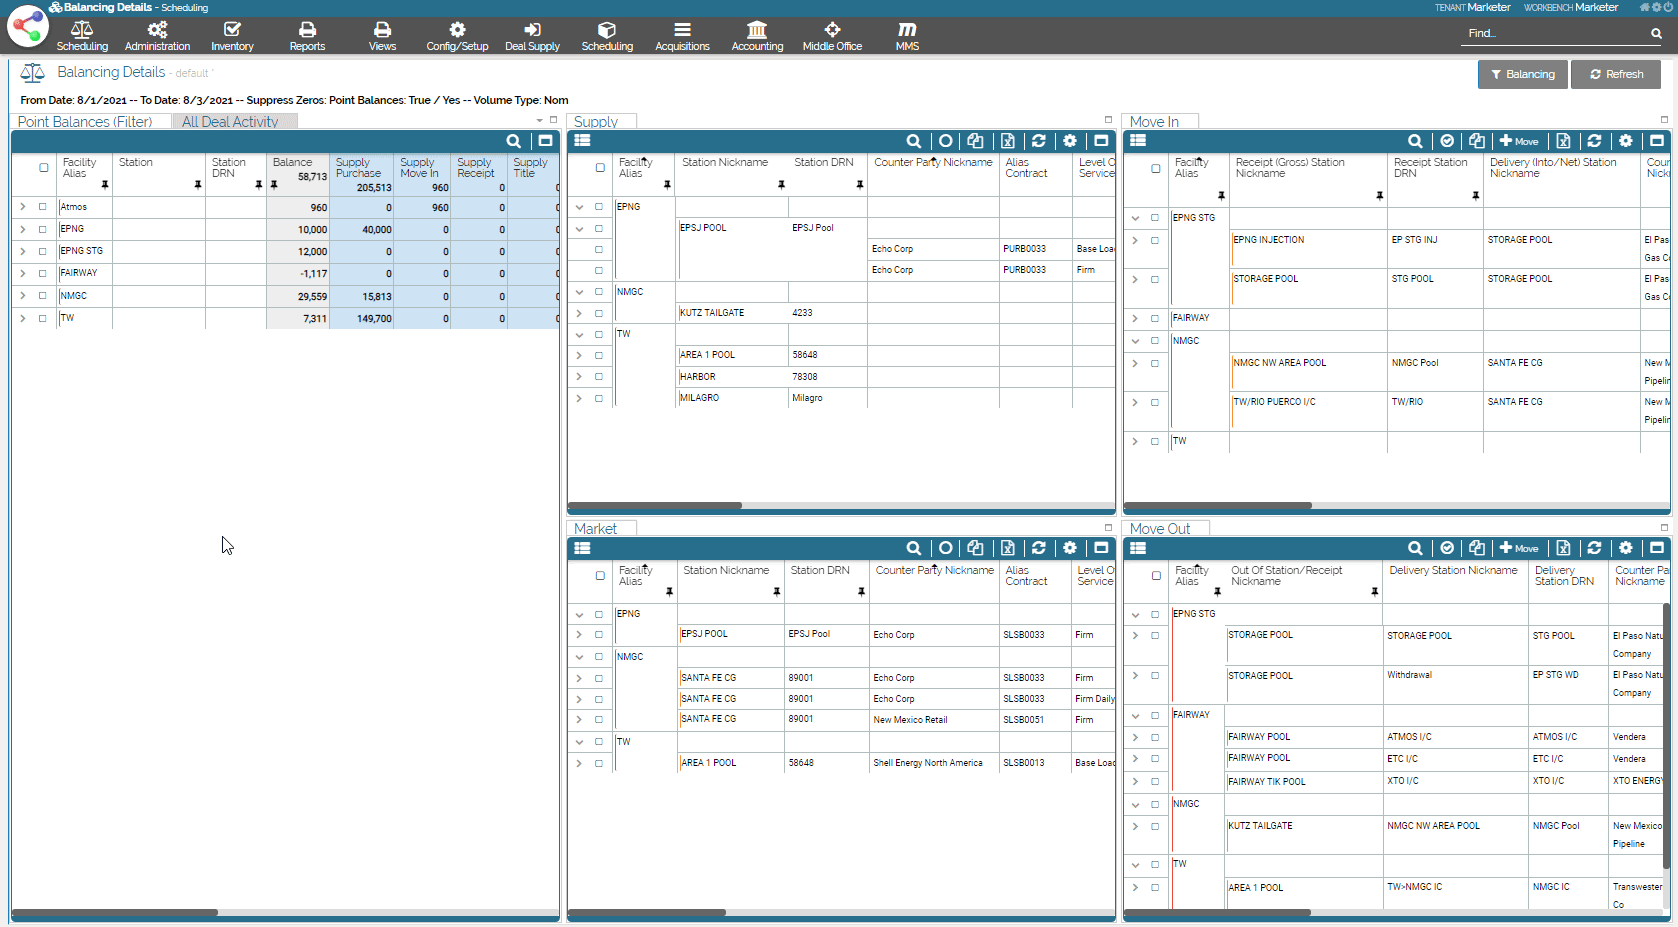Open settings gear in Market panel toolbar
Viewport: 1678px width, 927px height.
pyautogui.click(x=1070, y=548)
